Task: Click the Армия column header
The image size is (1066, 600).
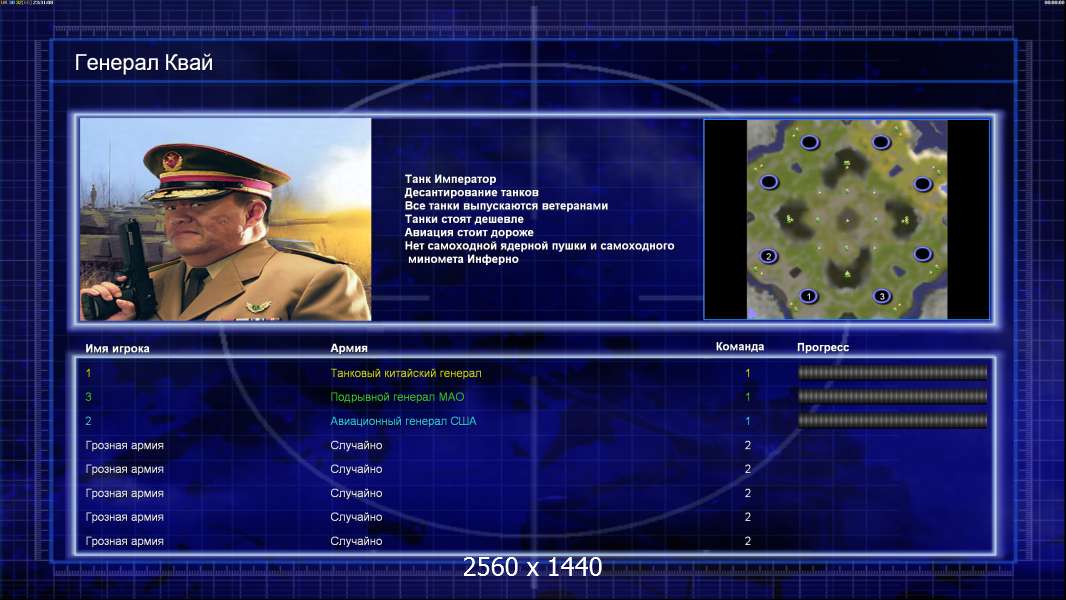Action: click(x=349, y=348)
